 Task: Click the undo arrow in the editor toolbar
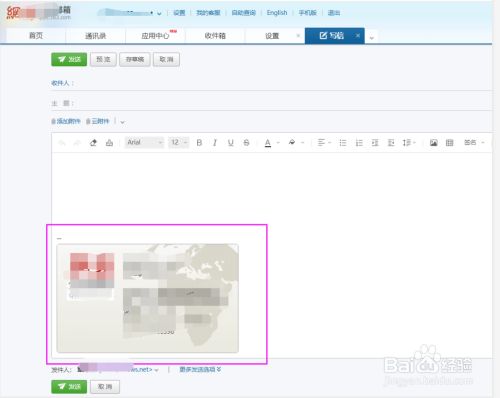(x=62, y=143)
